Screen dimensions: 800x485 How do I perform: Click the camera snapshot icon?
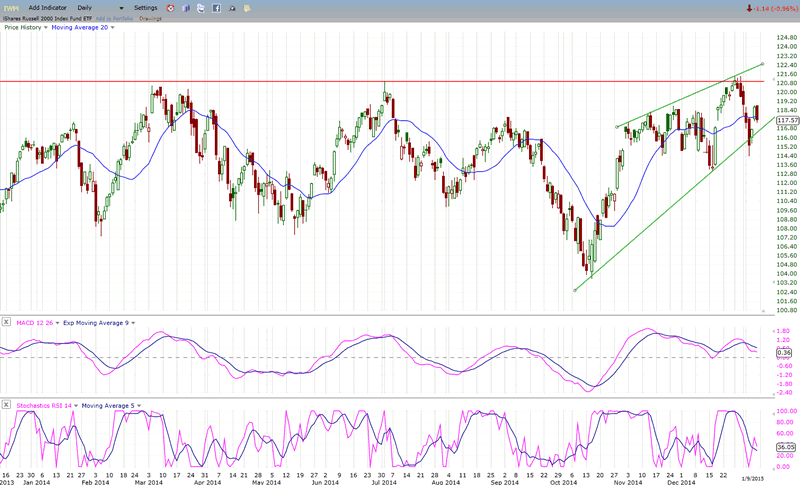coord(232,8)
